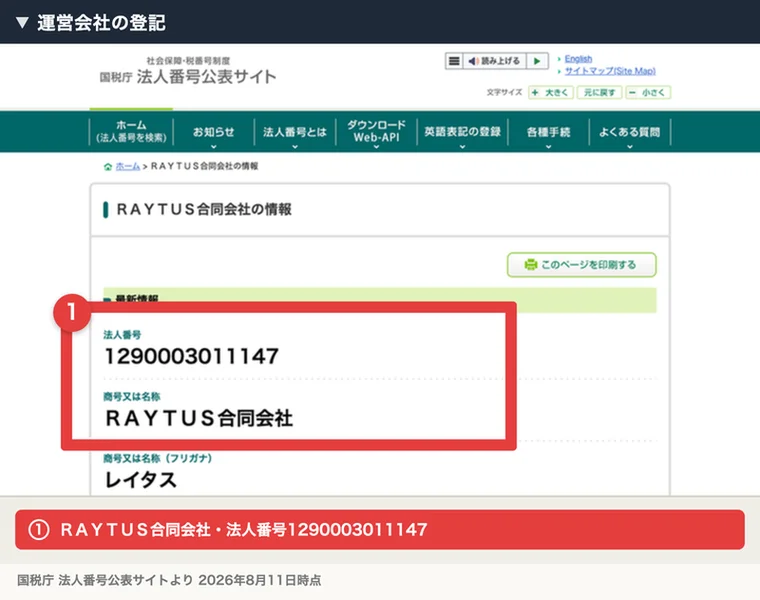Screen dimensions: 760x600
Task: Open the サイトマップ (Site Map) link
Action: pos(610,71)
